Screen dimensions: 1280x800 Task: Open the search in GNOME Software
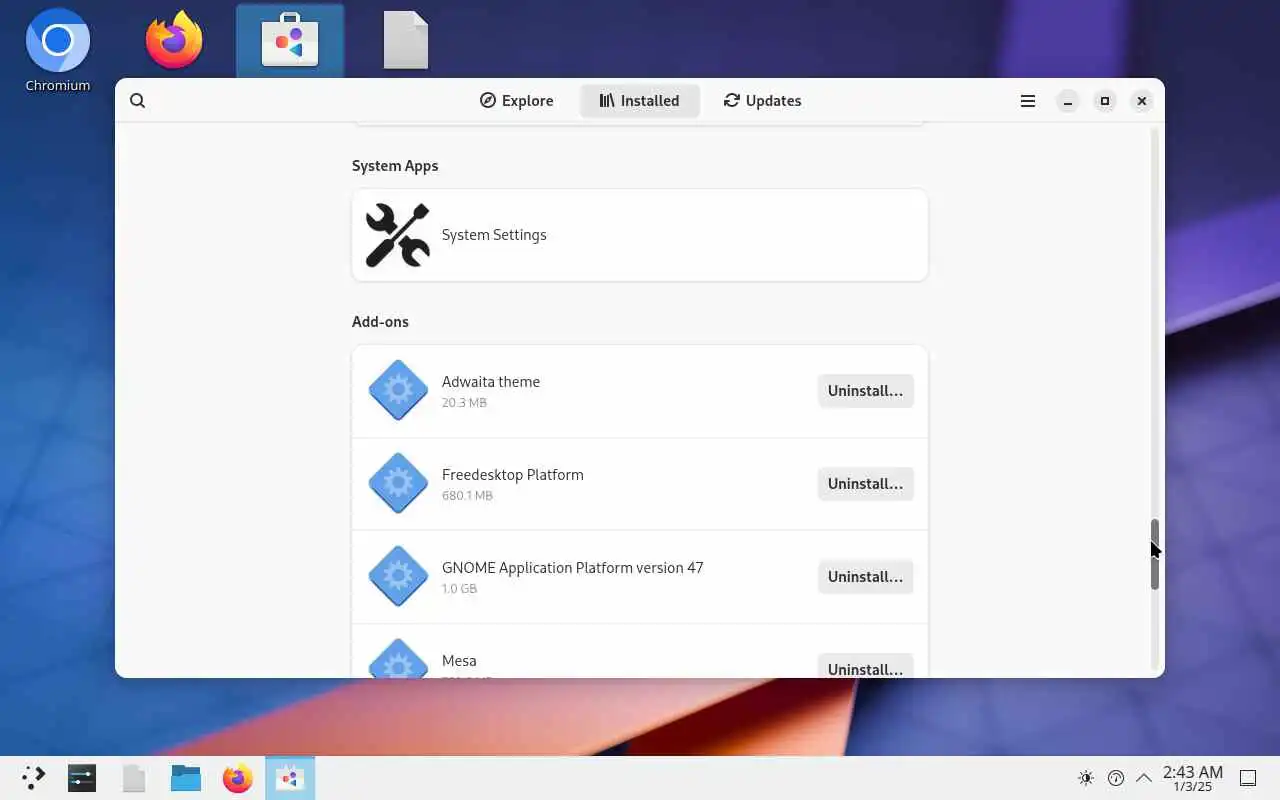pyautogui.click(x=138, y=101)
